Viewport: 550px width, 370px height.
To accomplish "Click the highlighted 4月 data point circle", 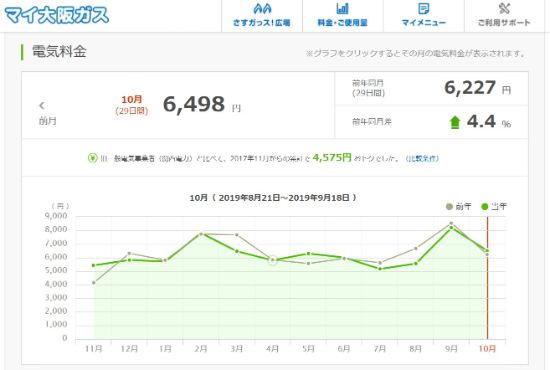I will (273, 260).
